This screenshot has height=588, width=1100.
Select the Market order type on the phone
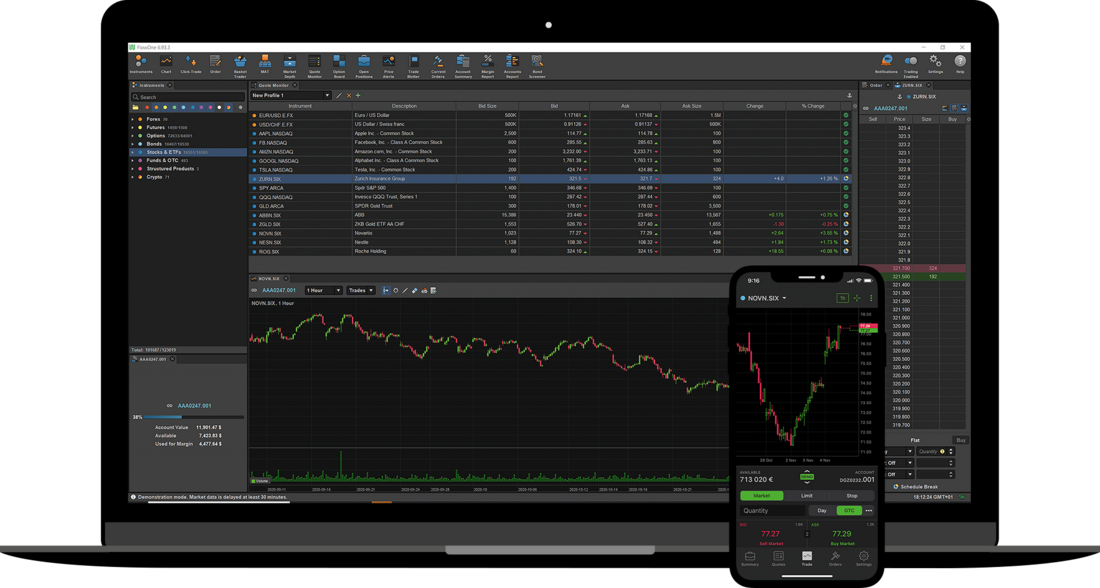[x=762, y=495]
